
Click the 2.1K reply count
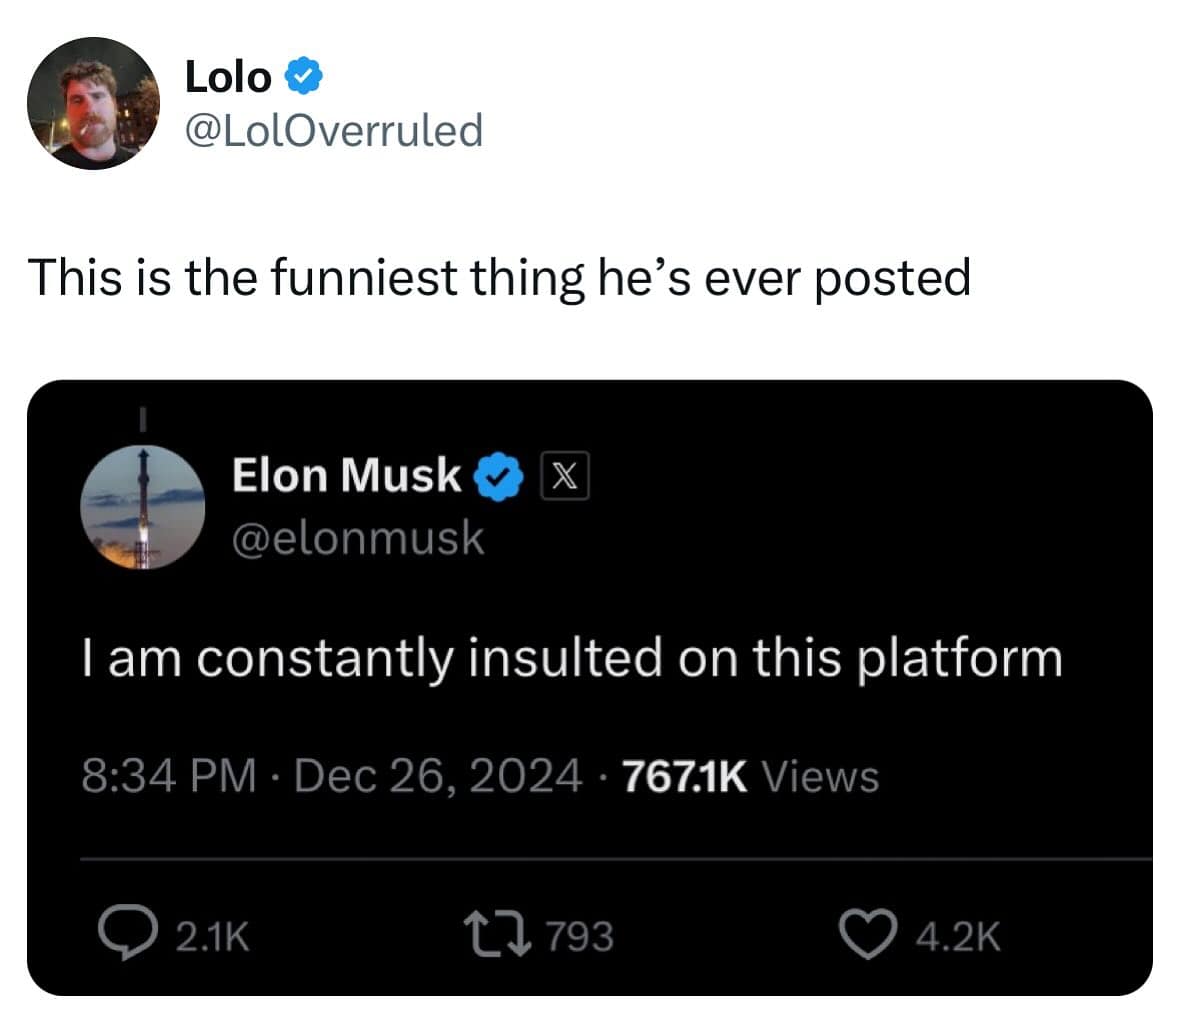point(212,936)
